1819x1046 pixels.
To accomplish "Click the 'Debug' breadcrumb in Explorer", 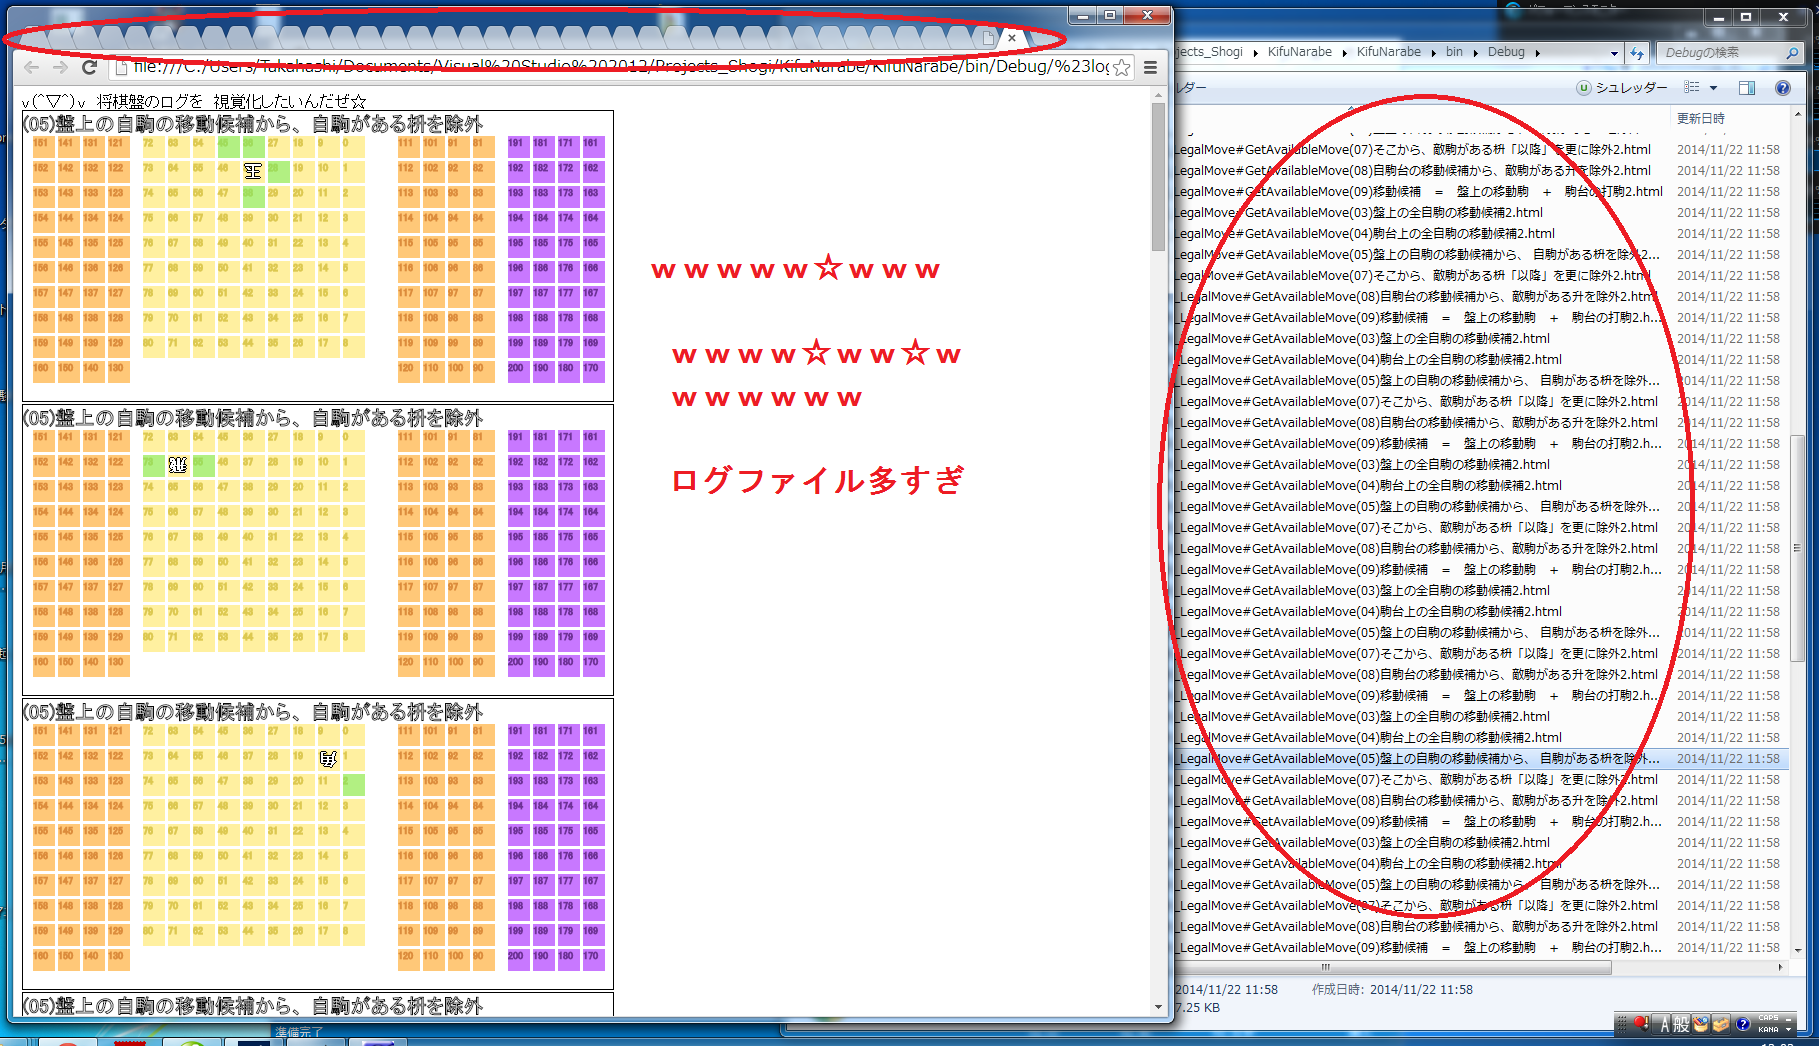I will [1506, 52].
